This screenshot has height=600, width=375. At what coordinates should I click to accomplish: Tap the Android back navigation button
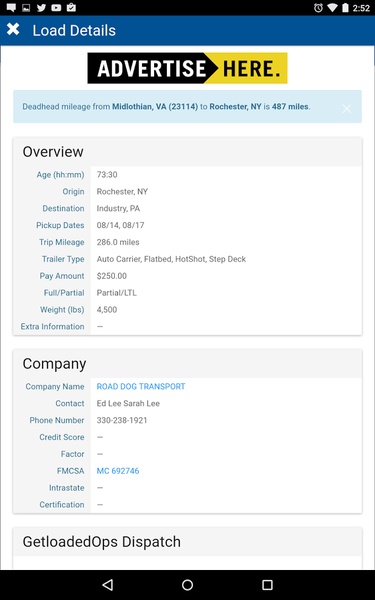[108, 585]
